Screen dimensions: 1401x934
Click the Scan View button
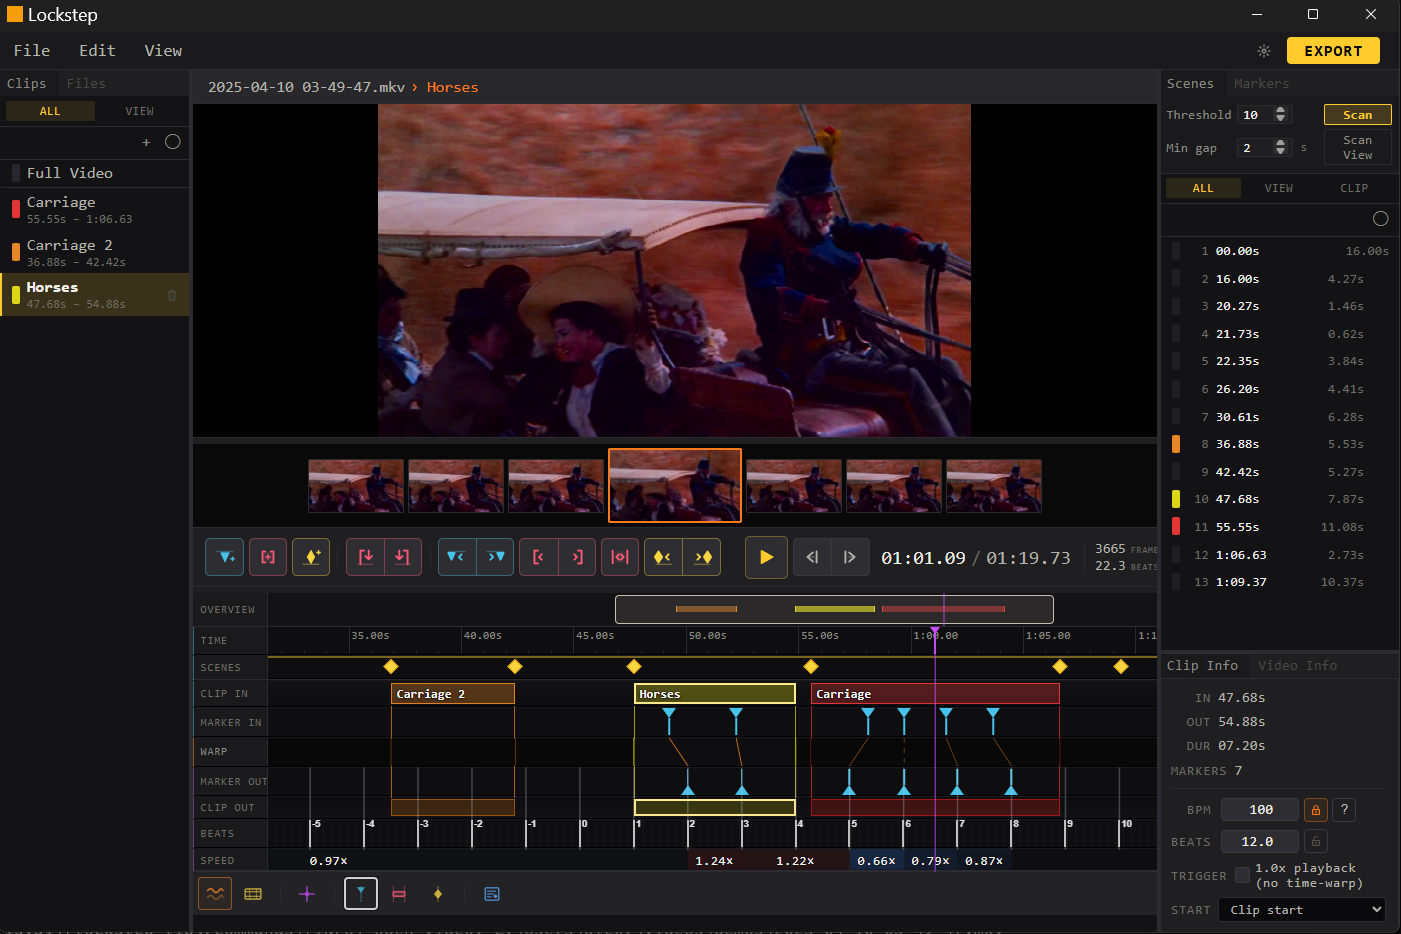coord(1357,147)
